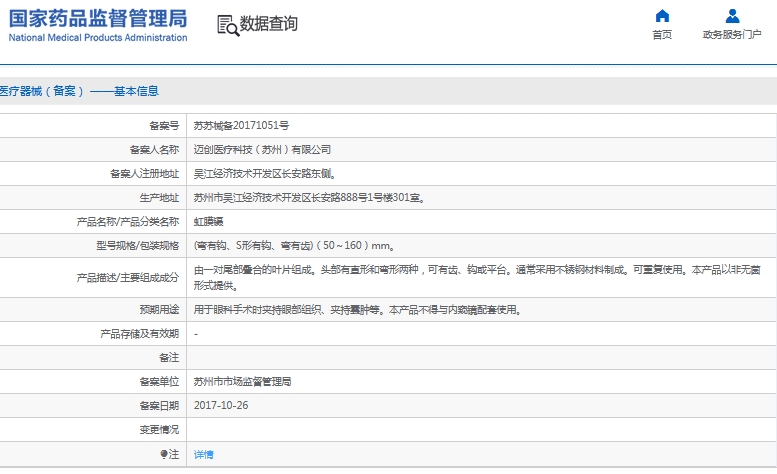This screenshot has width=777, height=474.
Task: Click the 型号规格/包装规格 label
Action: pyautogui.click(x=137, y=246)
